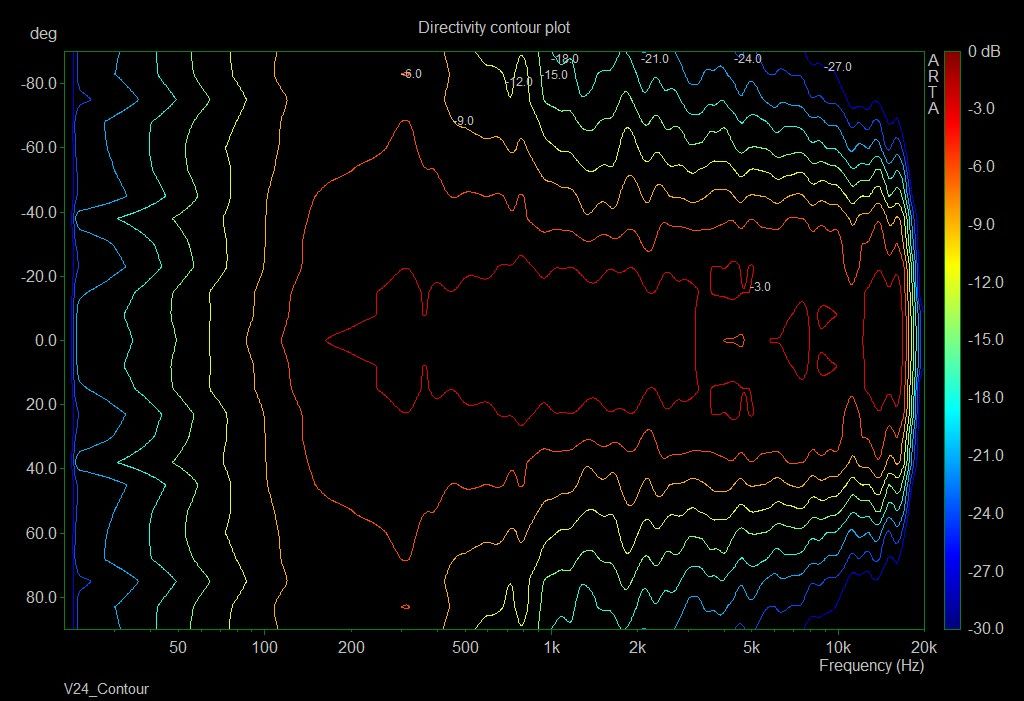This screenshot has height=701, width=1024.
Task: Click the -3.0 contour label inside the plot
Action: tap(760, 287)
